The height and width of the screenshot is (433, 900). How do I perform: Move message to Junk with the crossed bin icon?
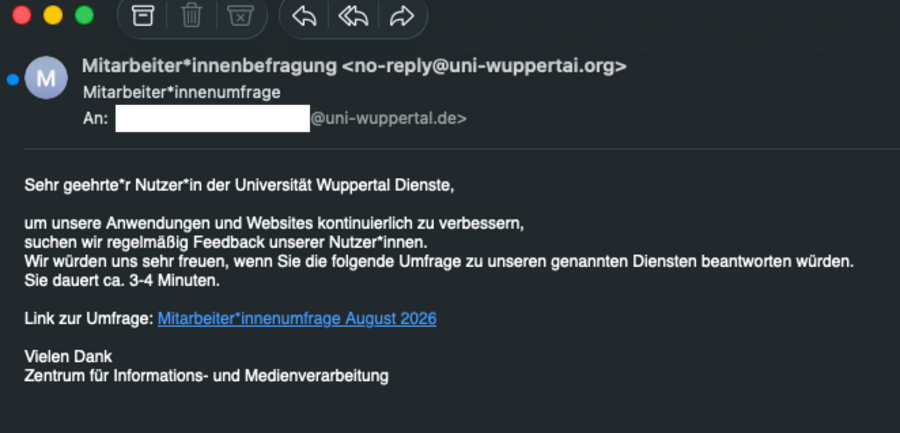tap(240, 16)
